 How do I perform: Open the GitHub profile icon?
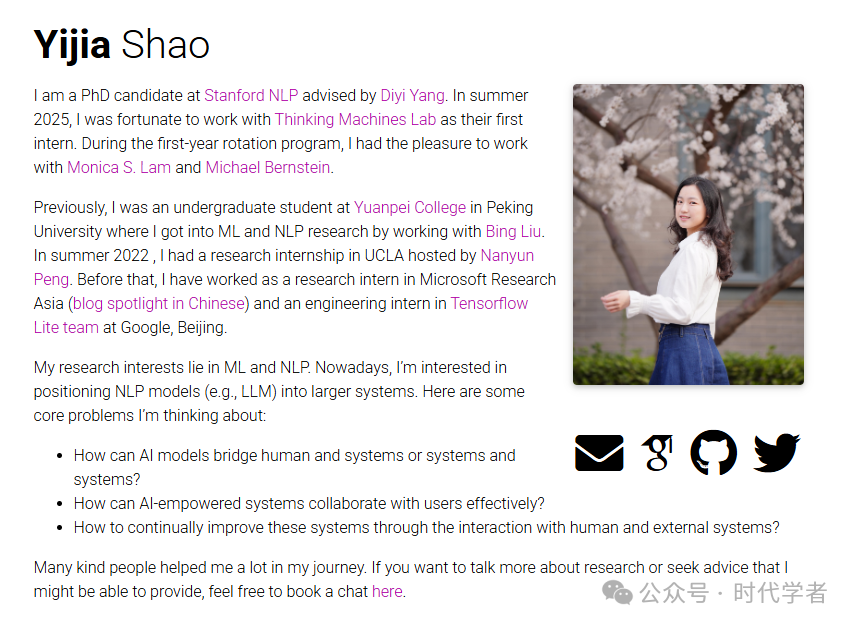coord(714,453)
